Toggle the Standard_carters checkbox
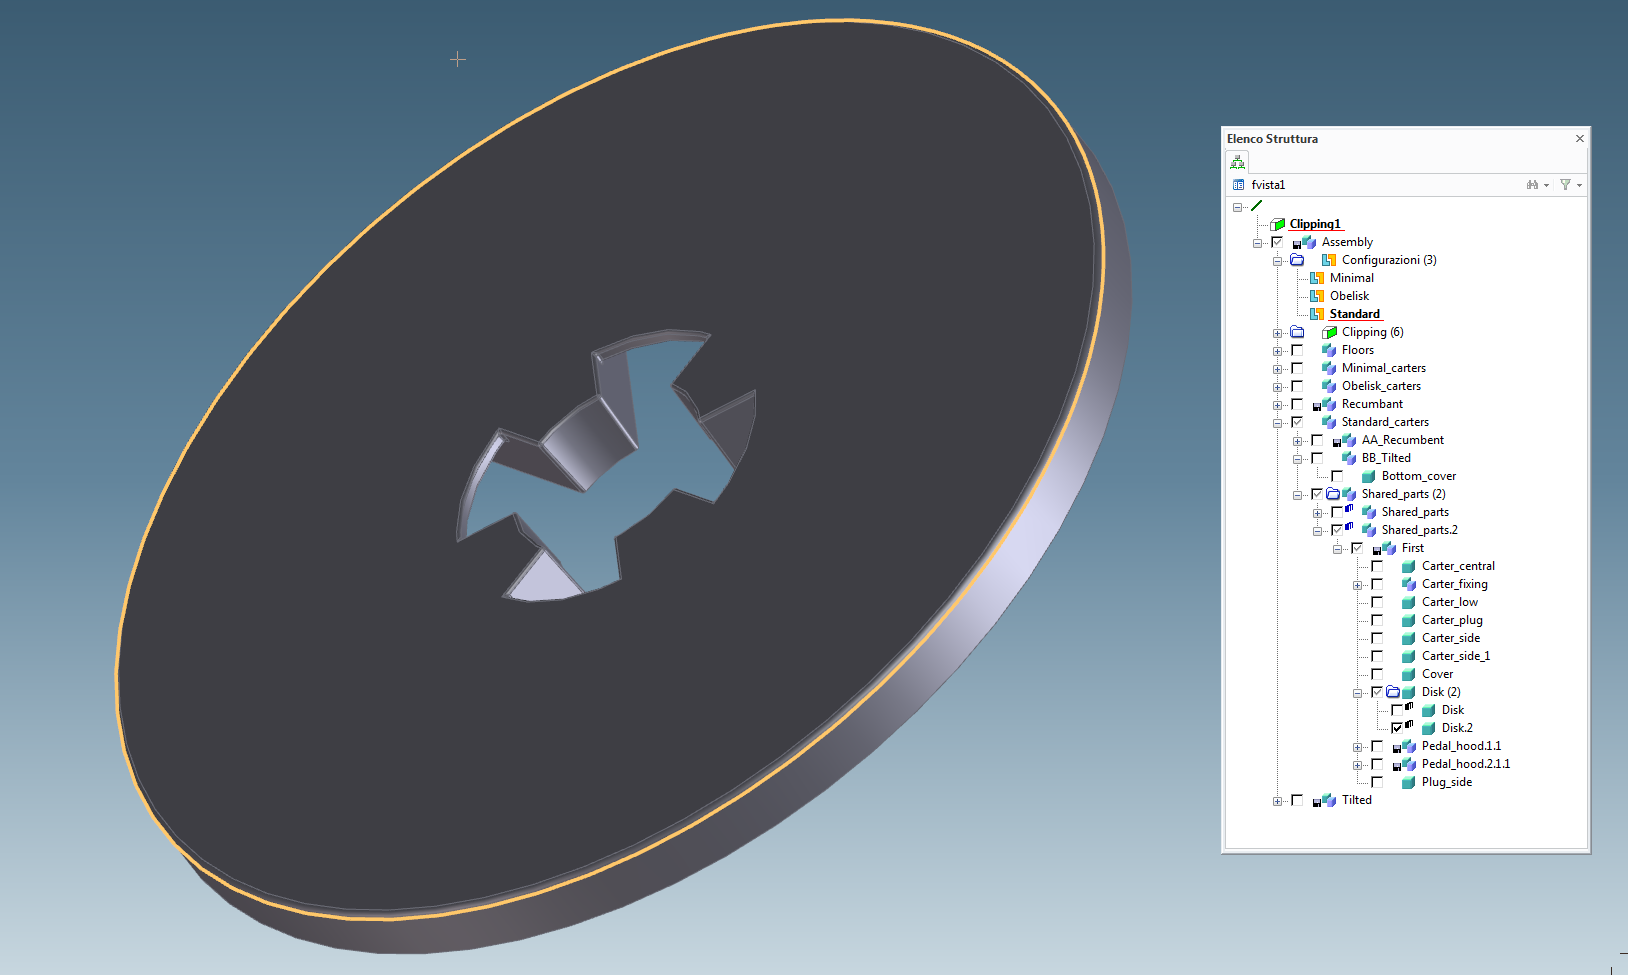 [x=1297, y=422]
